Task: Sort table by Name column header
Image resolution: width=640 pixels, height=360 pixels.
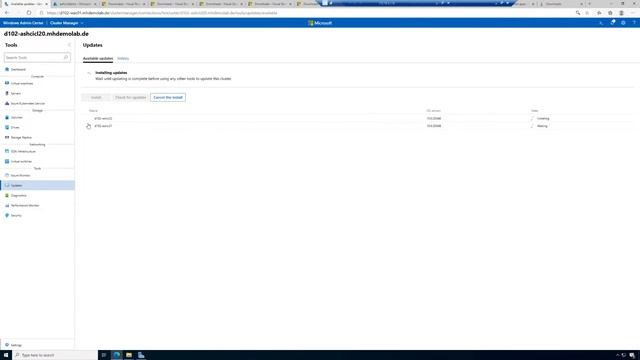Action: point(93,111)
